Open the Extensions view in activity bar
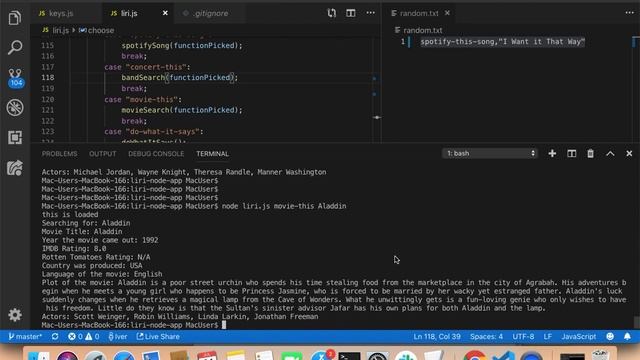This screenshot has width=640, height=360. click(15, 138)
